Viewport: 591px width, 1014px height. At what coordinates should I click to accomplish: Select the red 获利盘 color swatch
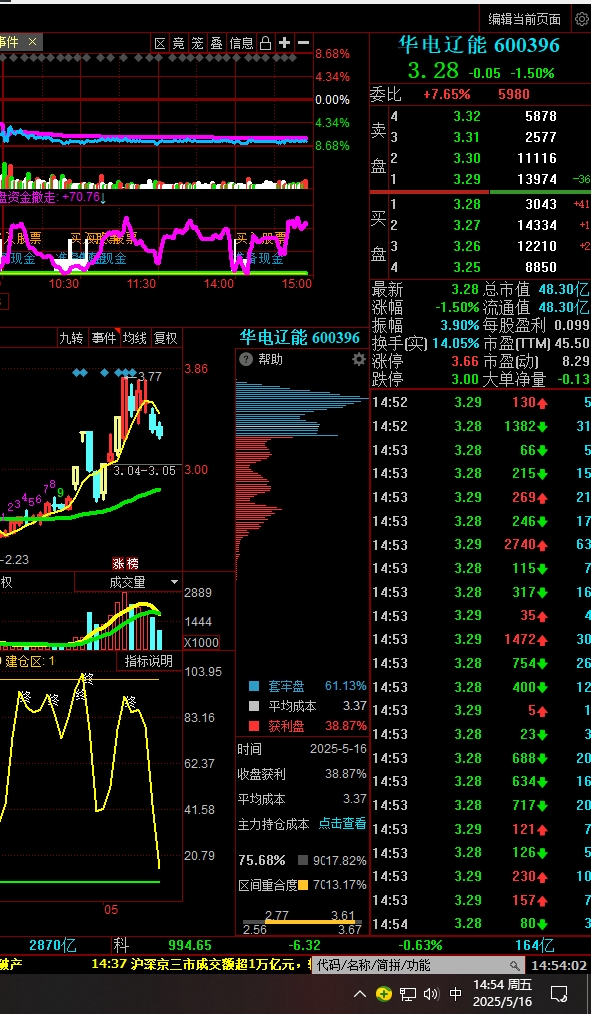click(254, 726)
